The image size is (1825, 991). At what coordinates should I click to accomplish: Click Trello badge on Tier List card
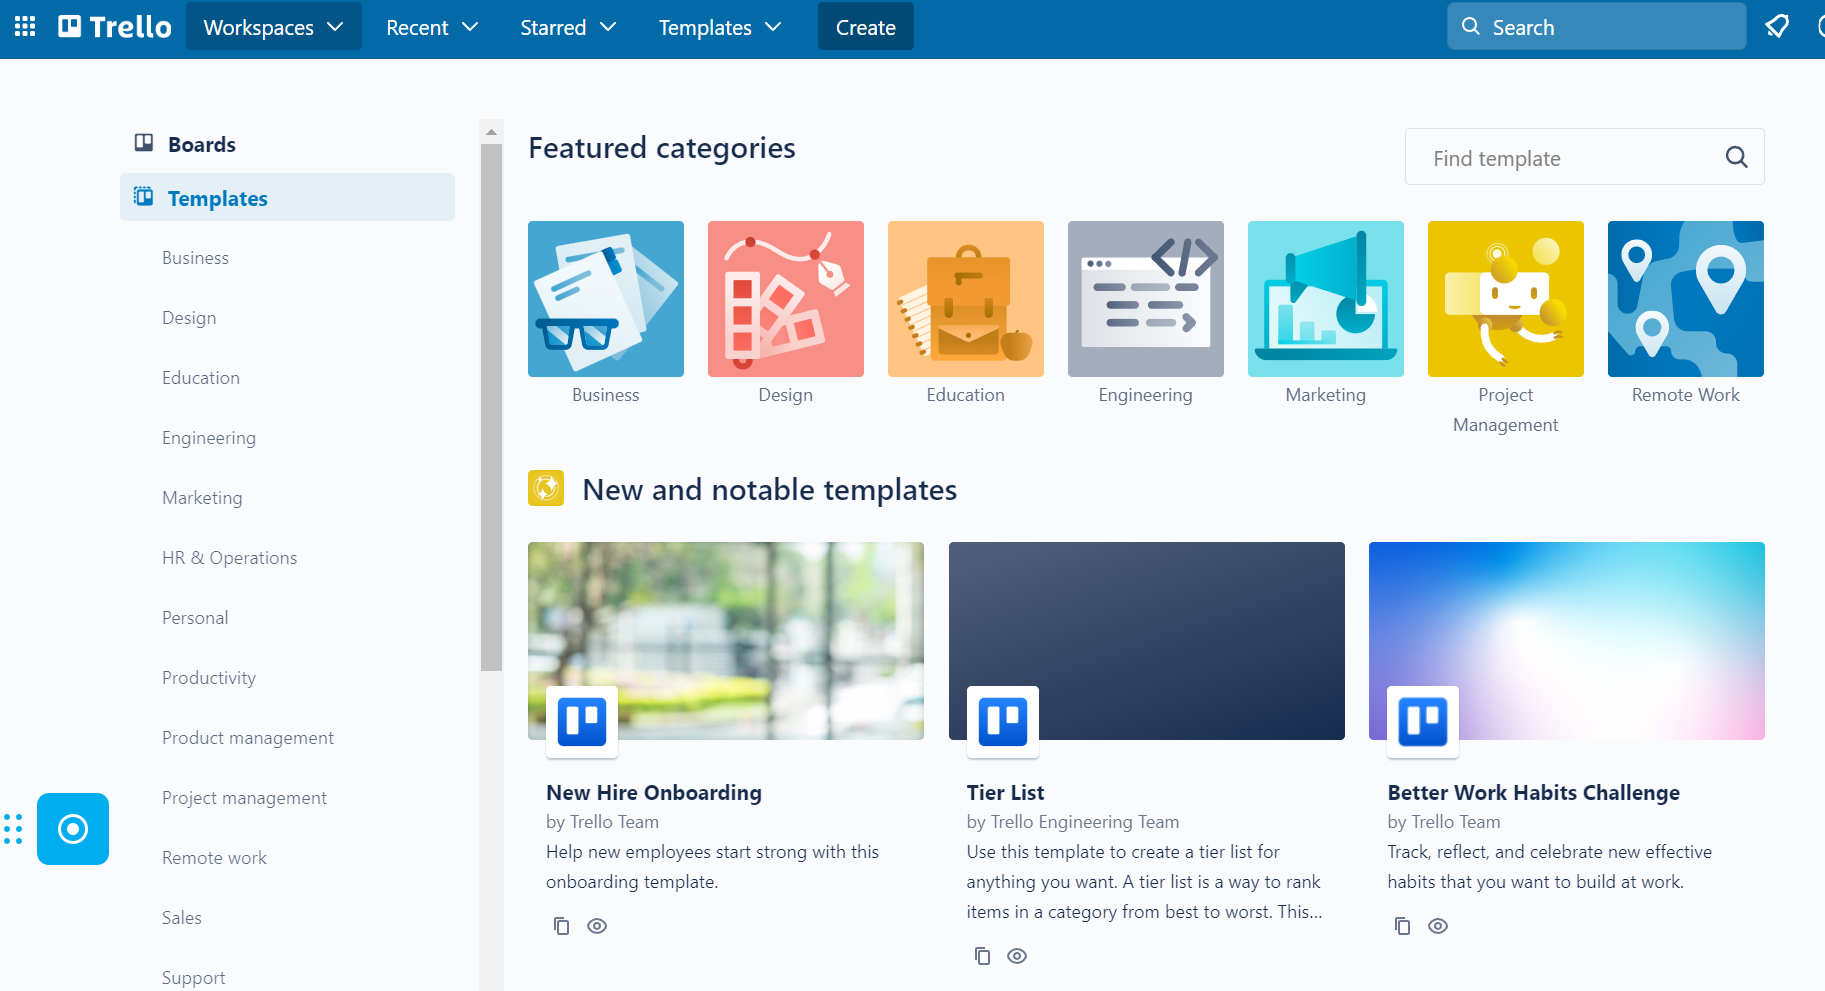click(x=1003, y=721)
